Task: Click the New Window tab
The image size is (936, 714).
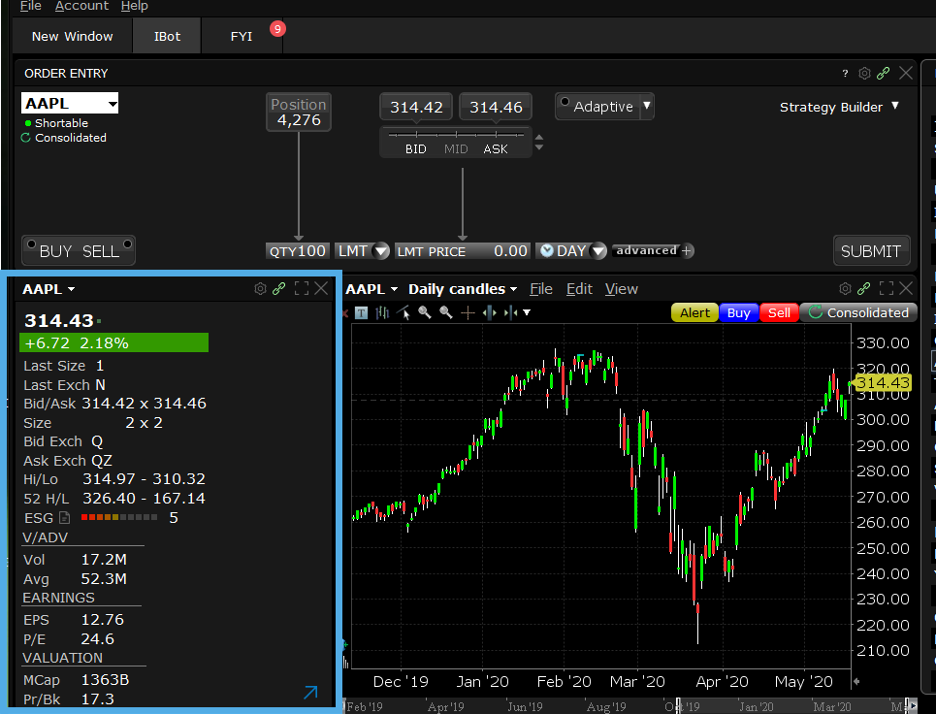Action: (x=72, y=36)
